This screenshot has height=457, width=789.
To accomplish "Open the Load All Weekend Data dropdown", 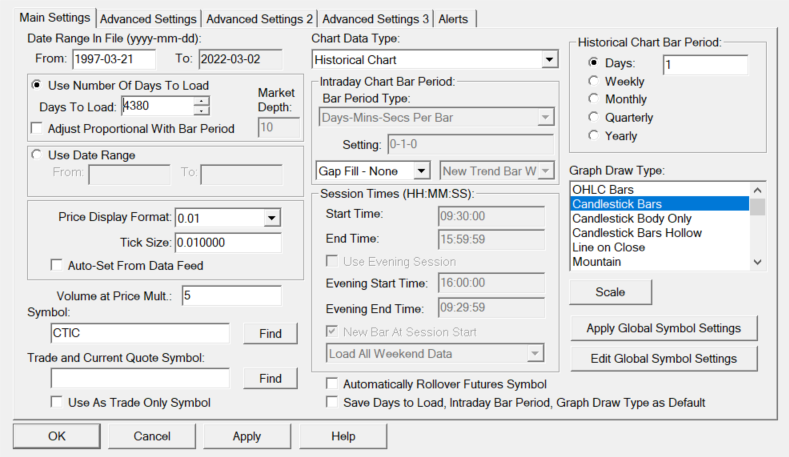I will 535,353.
